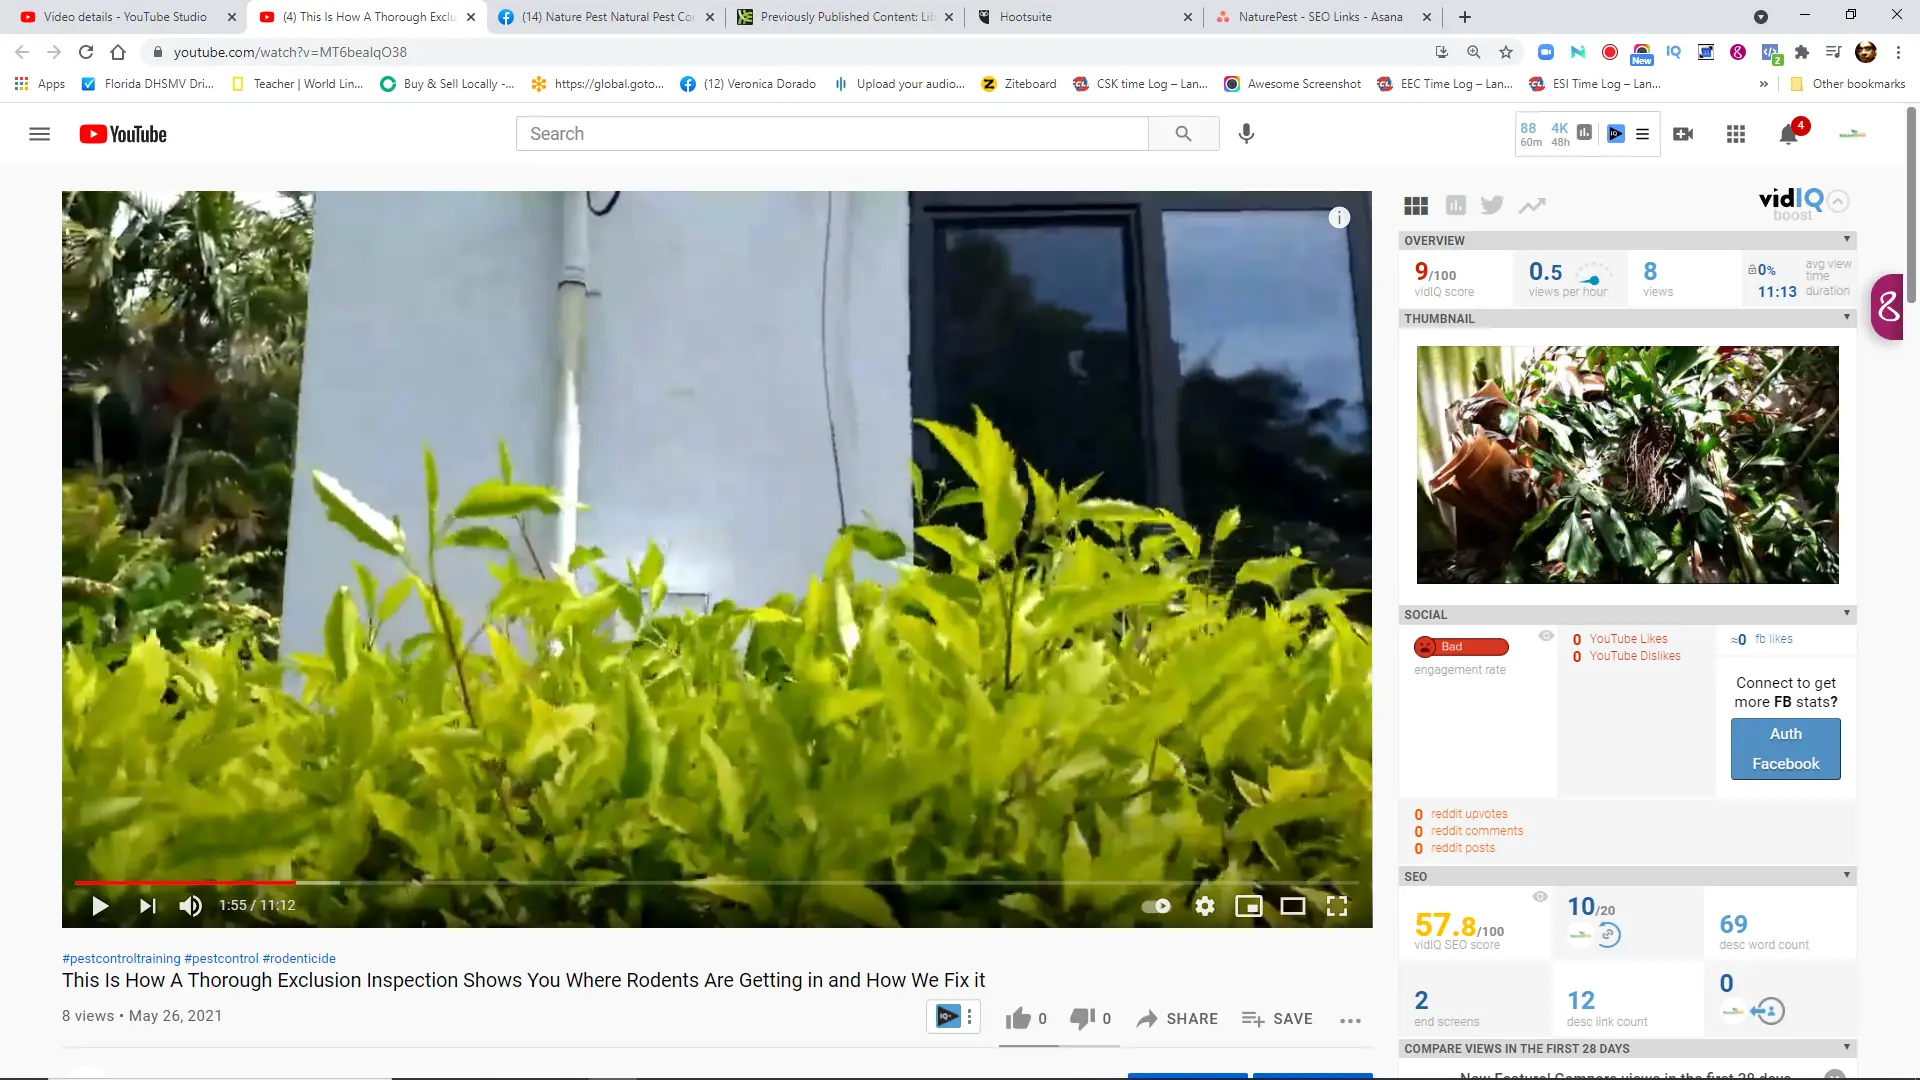
Task: Search with your voice microphone icon
Action: (1246, 133)
